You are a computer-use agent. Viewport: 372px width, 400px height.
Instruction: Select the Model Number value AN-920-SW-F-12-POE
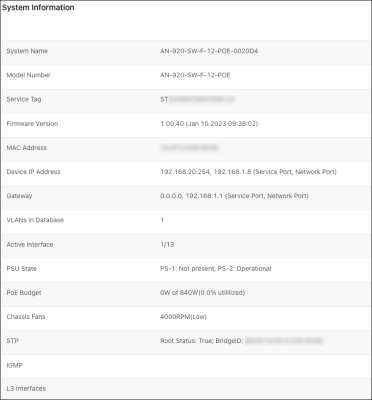click(x=195, y=75)
